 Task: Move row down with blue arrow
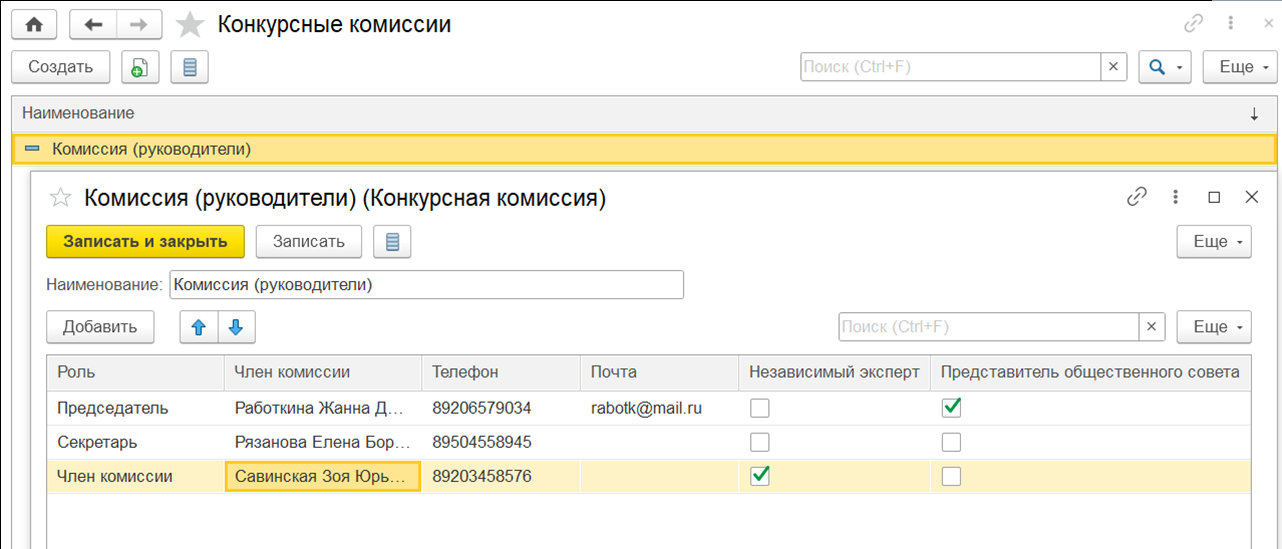[236, 327]
